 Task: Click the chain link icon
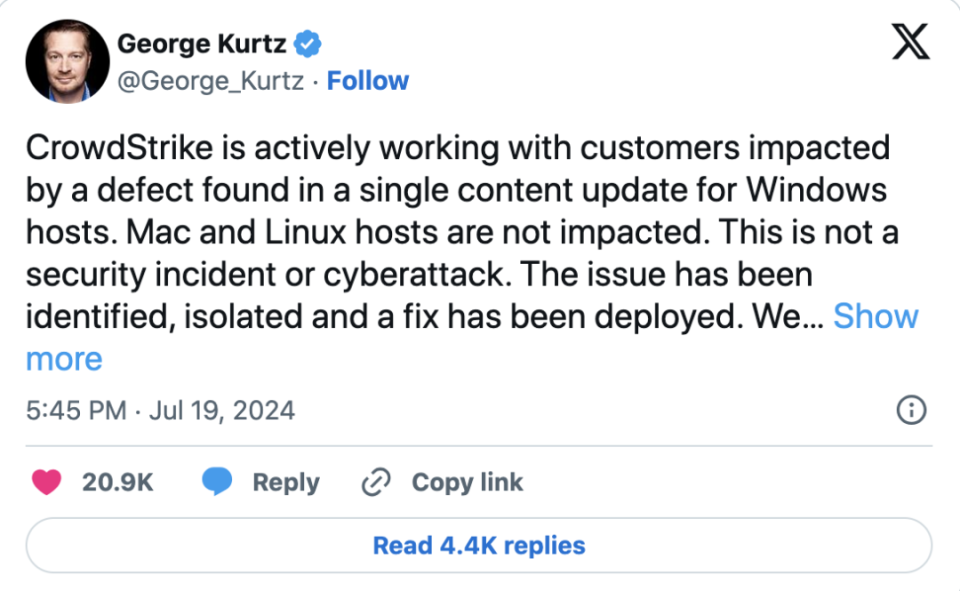coord(375,483)
